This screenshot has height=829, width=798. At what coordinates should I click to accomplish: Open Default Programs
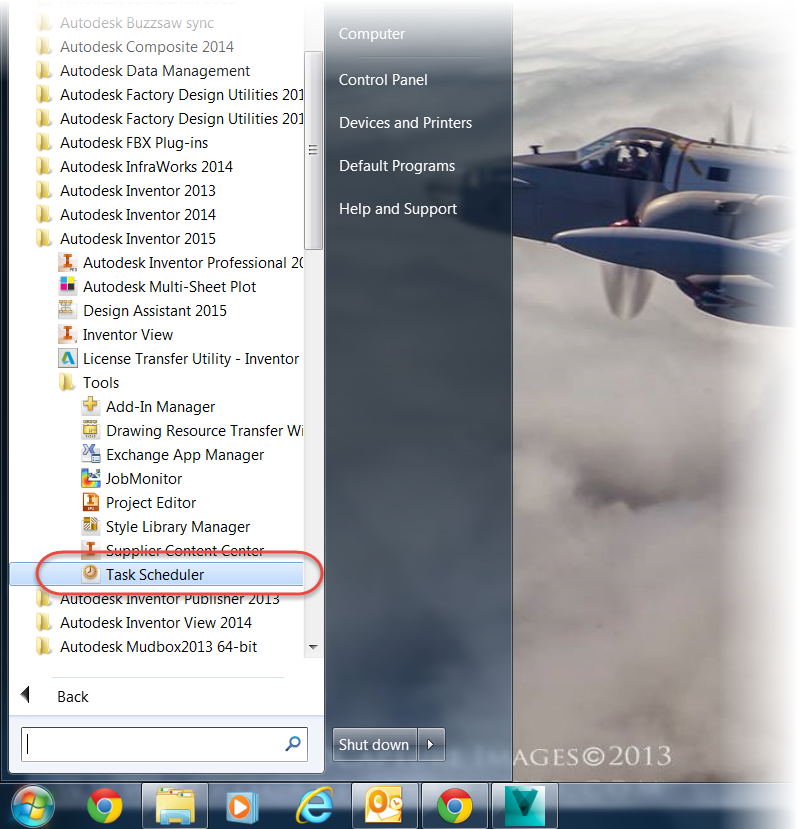pos(397,166)
